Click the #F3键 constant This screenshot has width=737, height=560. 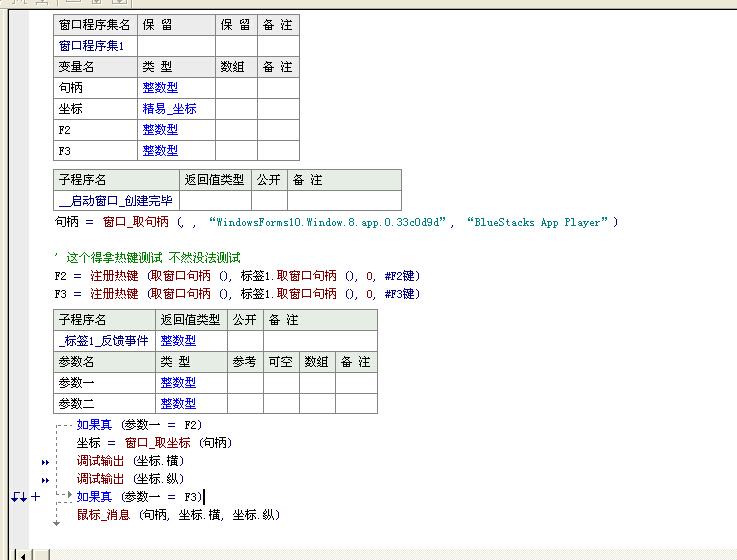(402, 294)
